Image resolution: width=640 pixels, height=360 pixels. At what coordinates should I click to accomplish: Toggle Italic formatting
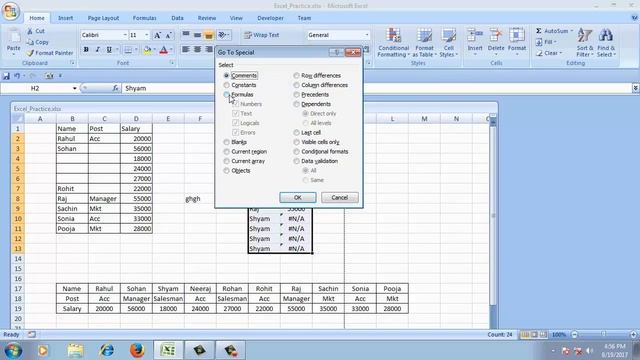[98, 50]
